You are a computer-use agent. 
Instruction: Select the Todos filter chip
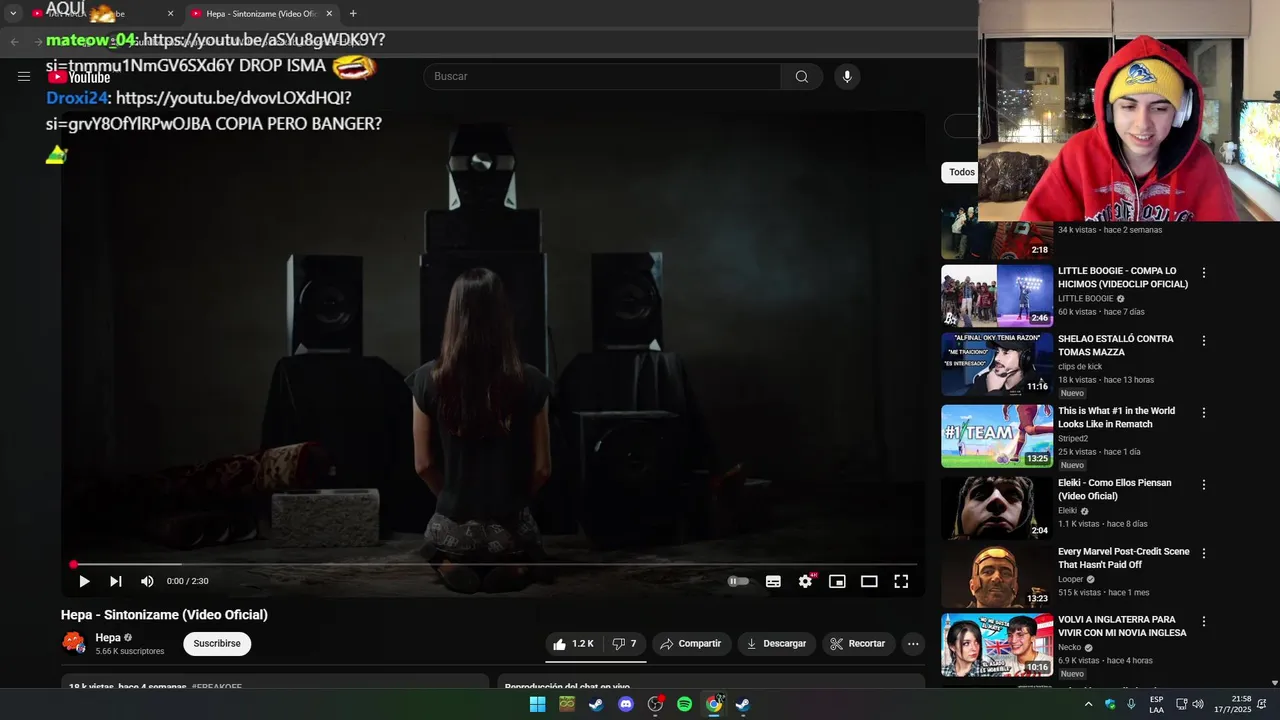962,172
